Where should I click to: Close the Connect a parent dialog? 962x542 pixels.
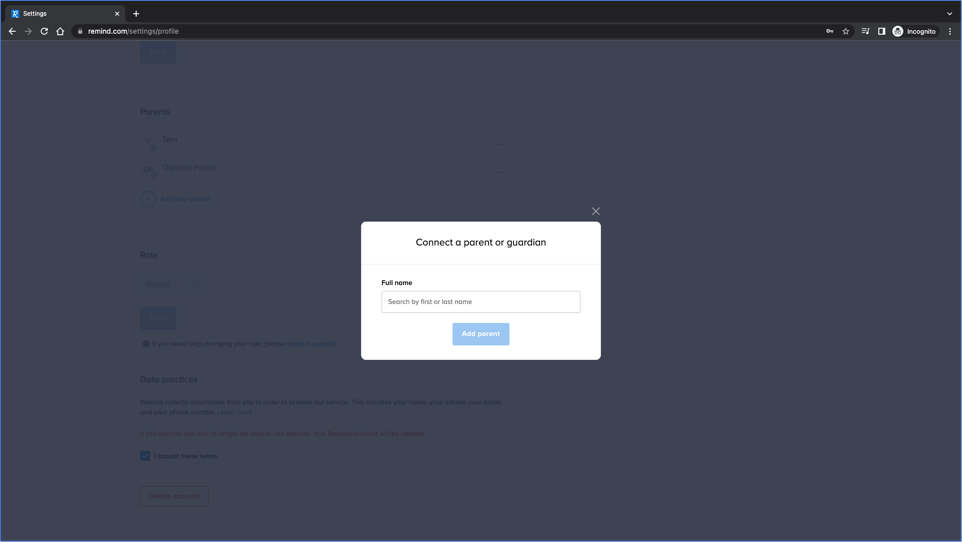point(596,211)
